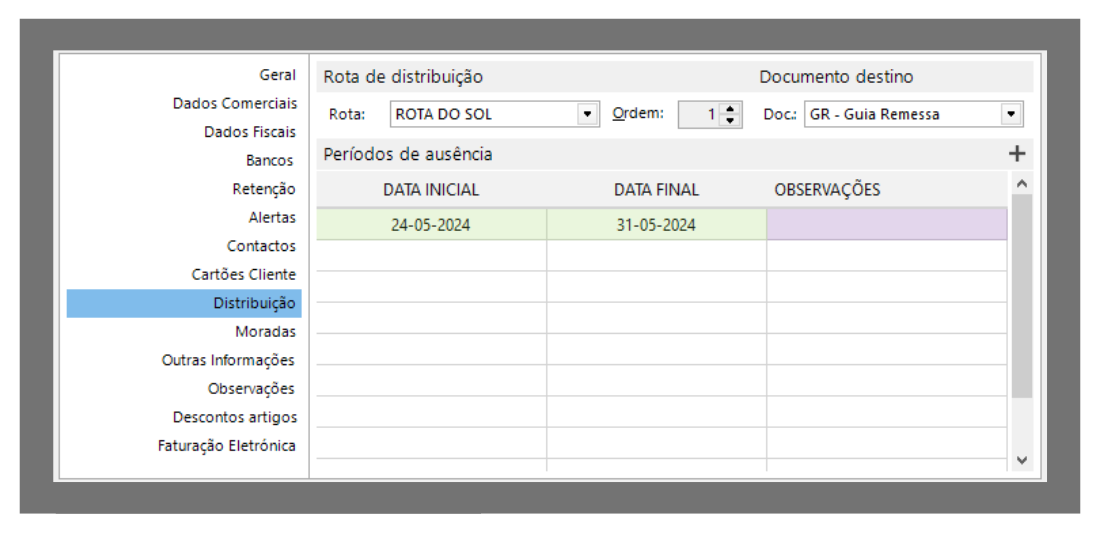This screenshot has height=537, width=1102.
Task: Click the plus icon to add absence period
Action: (x=1017, y=154)
